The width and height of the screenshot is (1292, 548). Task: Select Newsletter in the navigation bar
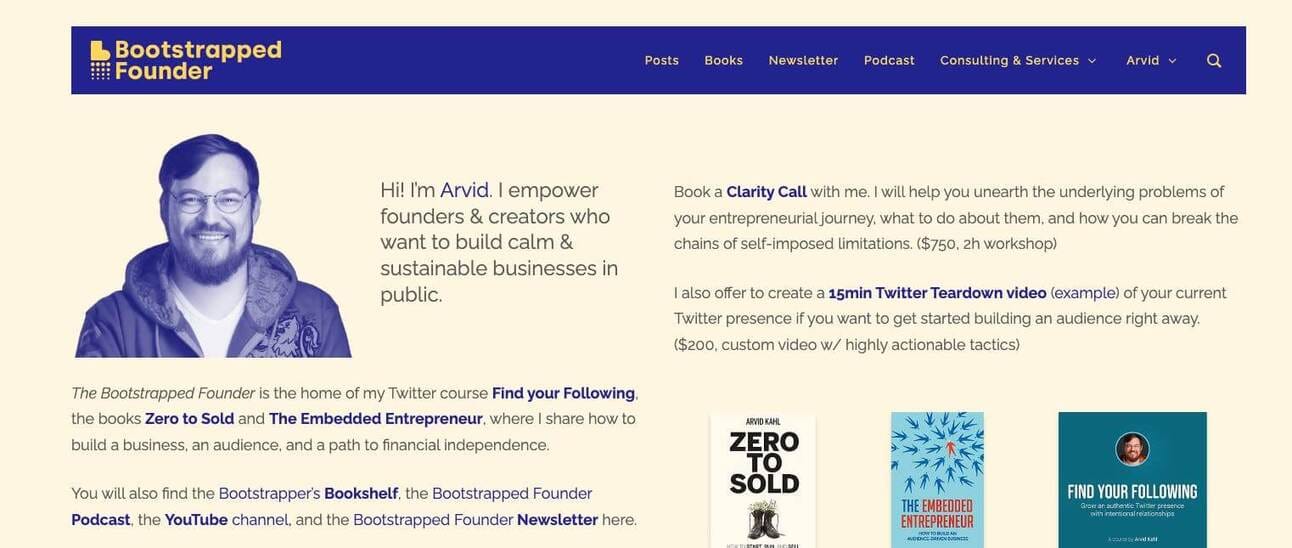803,61
